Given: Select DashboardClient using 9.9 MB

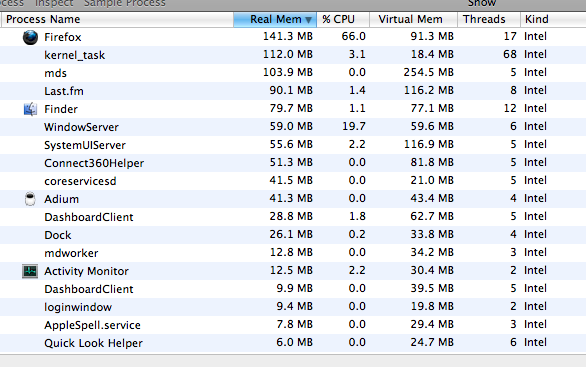Looking at the screenshot, I should click(x=293, y=289).
